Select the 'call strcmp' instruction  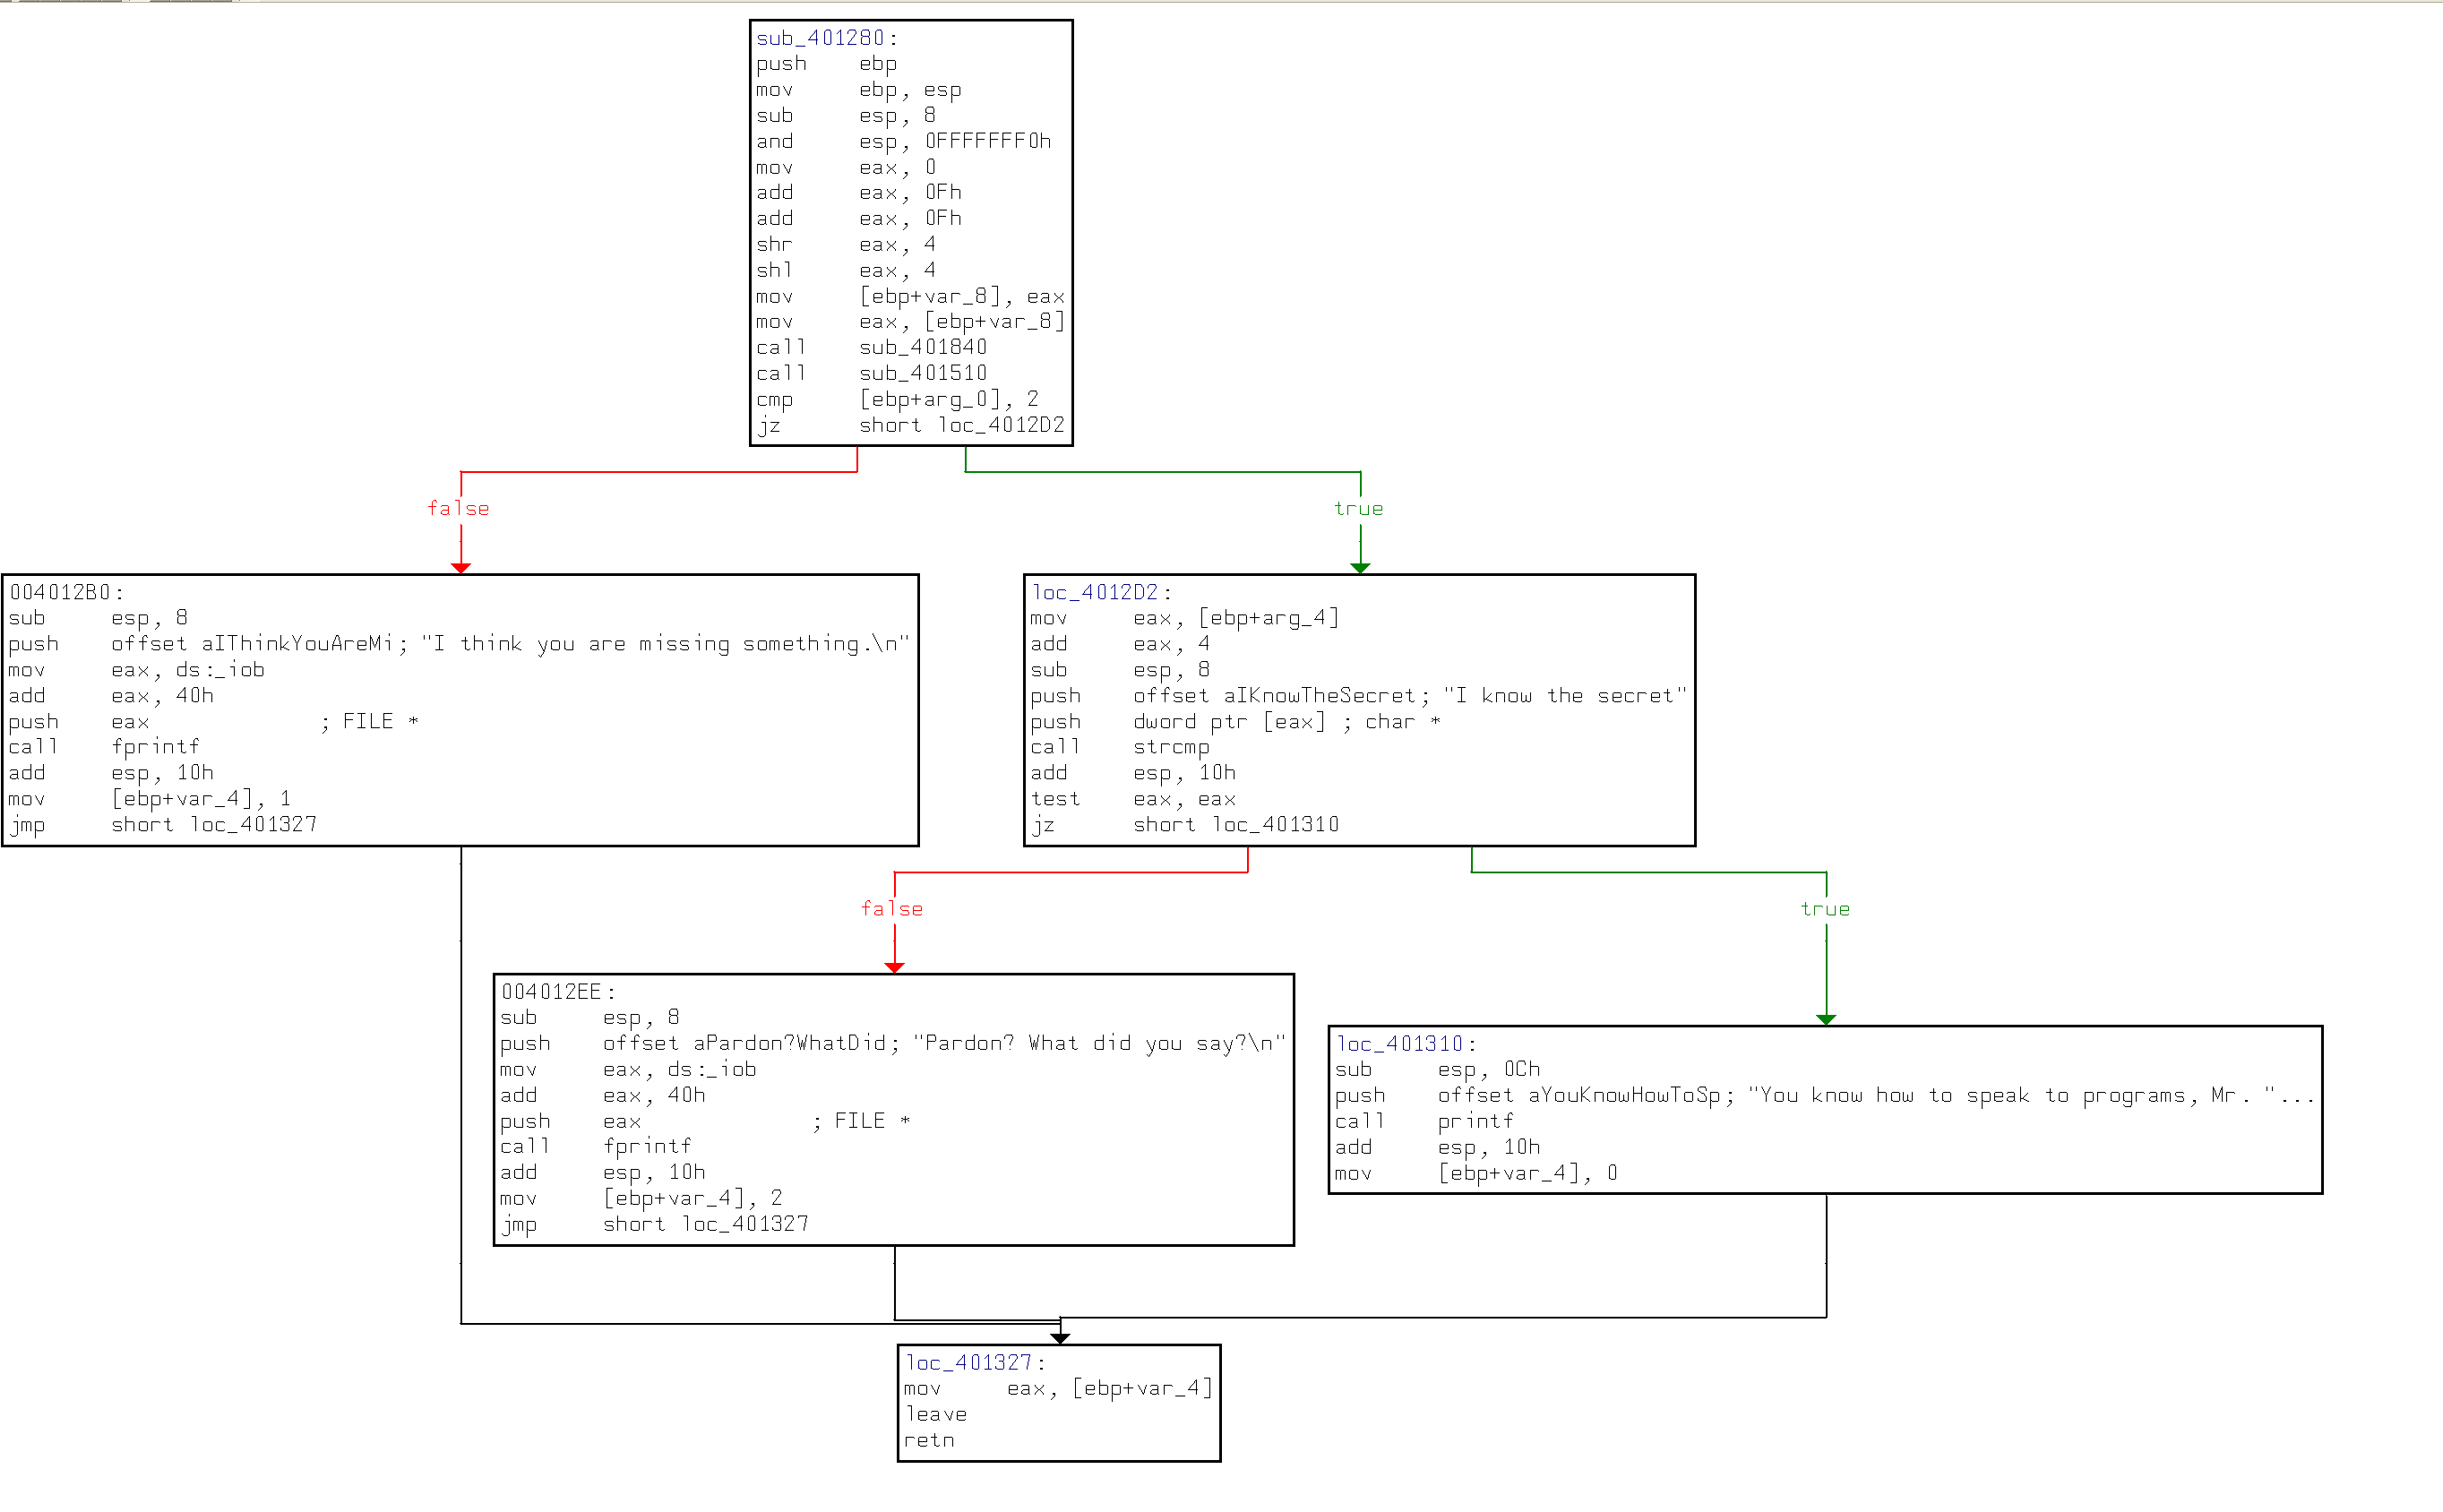point(1121,747)
